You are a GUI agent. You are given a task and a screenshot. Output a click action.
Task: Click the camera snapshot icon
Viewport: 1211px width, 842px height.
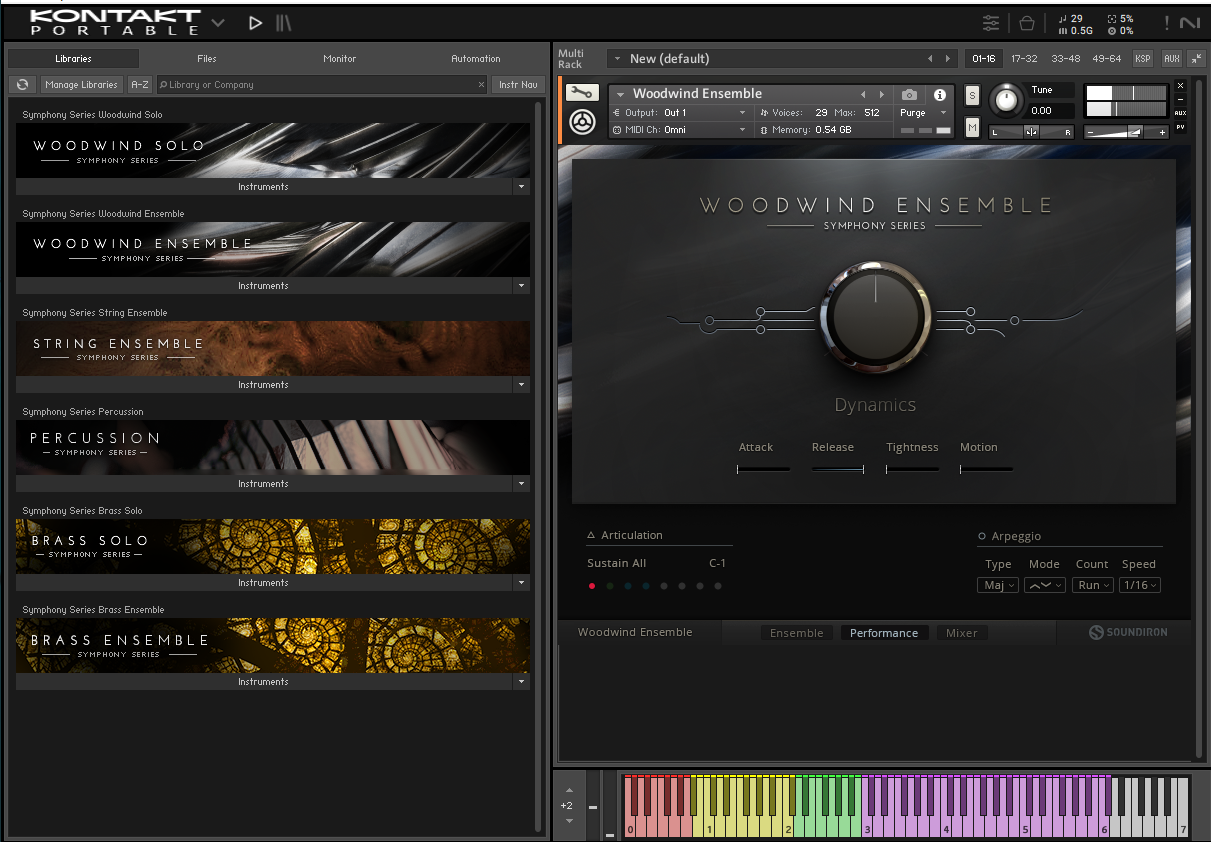pos(909,95)
